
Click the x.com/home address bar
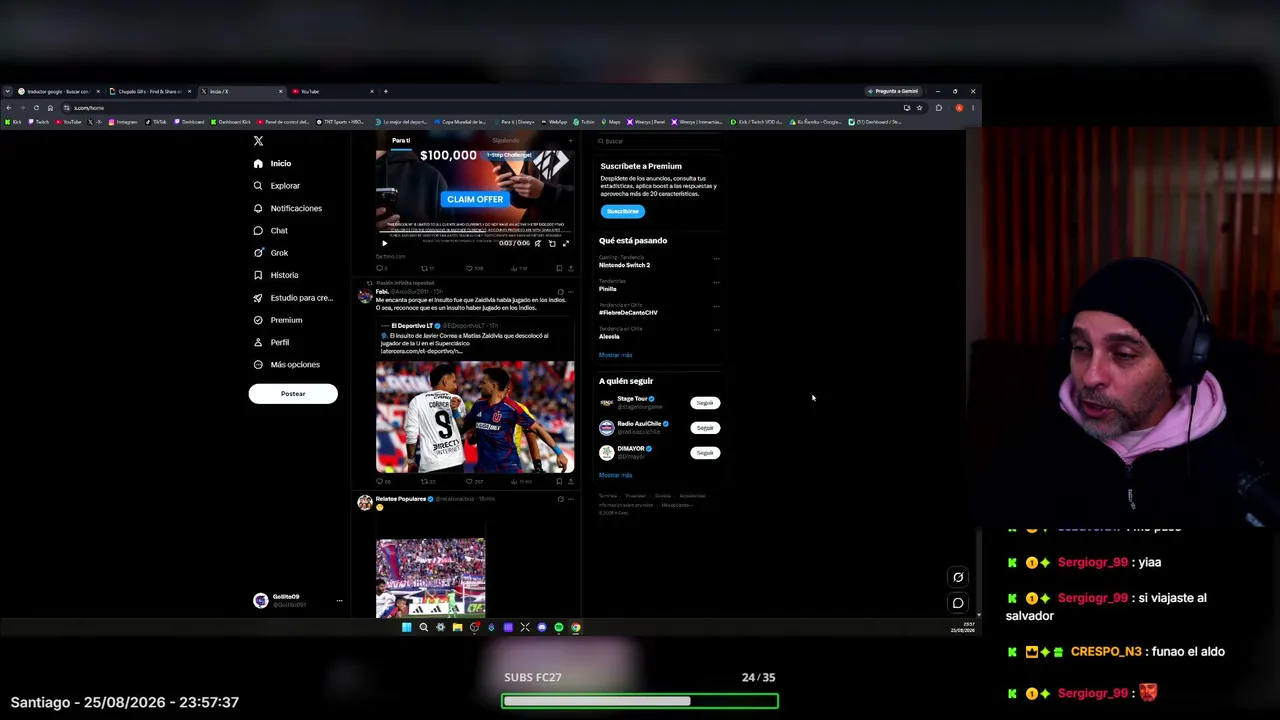click(480, 108)
